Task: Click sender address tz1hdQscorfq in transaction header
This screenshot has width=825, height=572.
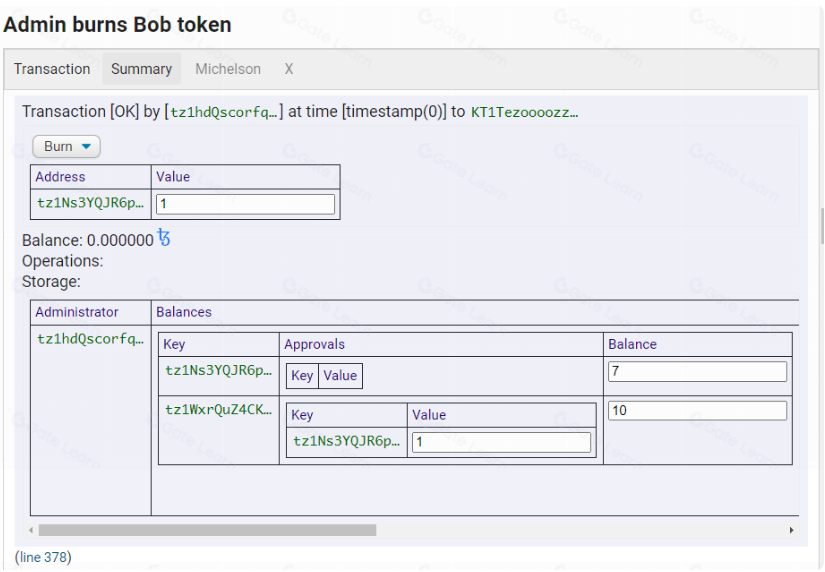Action: [x=224, y=112]
